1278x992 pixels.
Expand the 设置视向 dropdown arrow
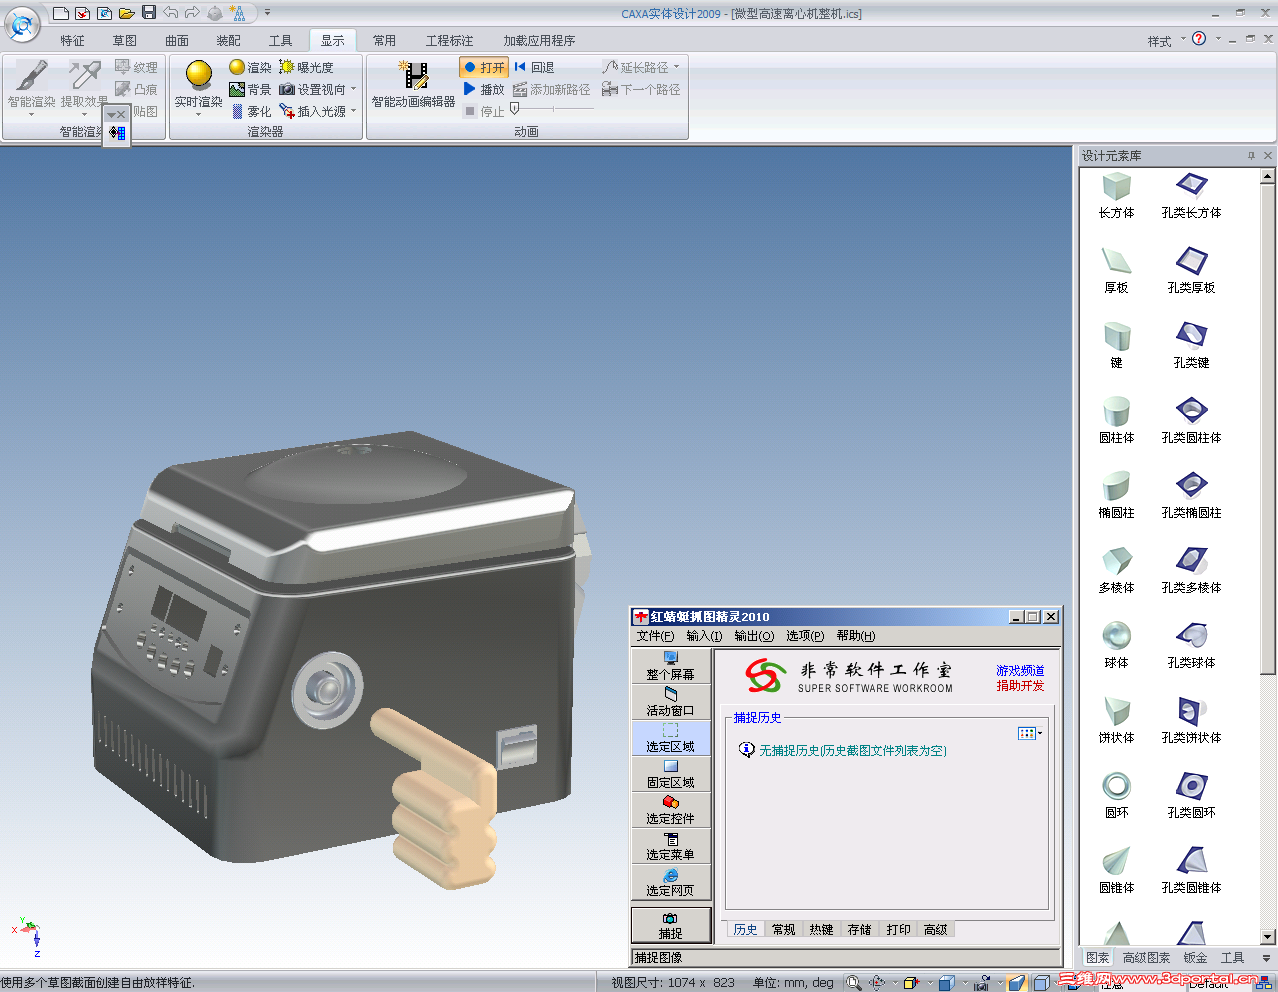pos(353,90)
